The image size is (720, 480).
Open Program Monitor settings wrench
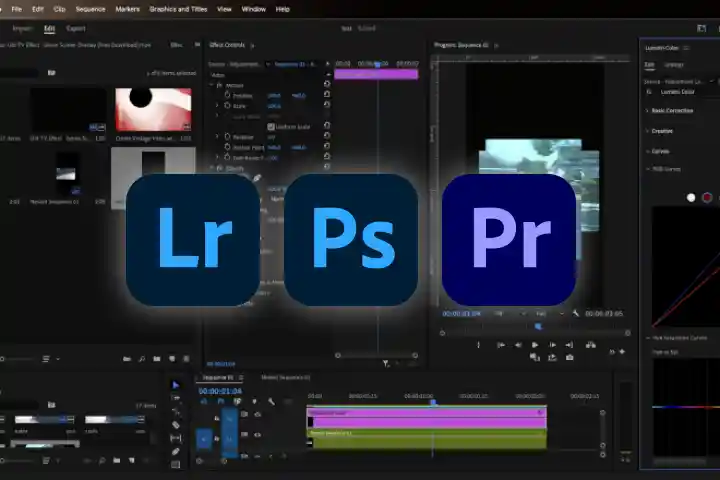576,313
